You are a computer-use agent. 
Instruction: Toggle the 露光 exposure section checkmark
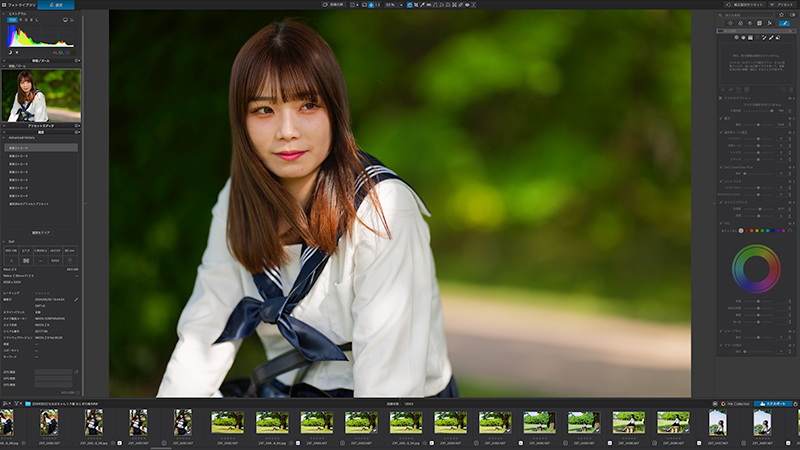[720, 118]
